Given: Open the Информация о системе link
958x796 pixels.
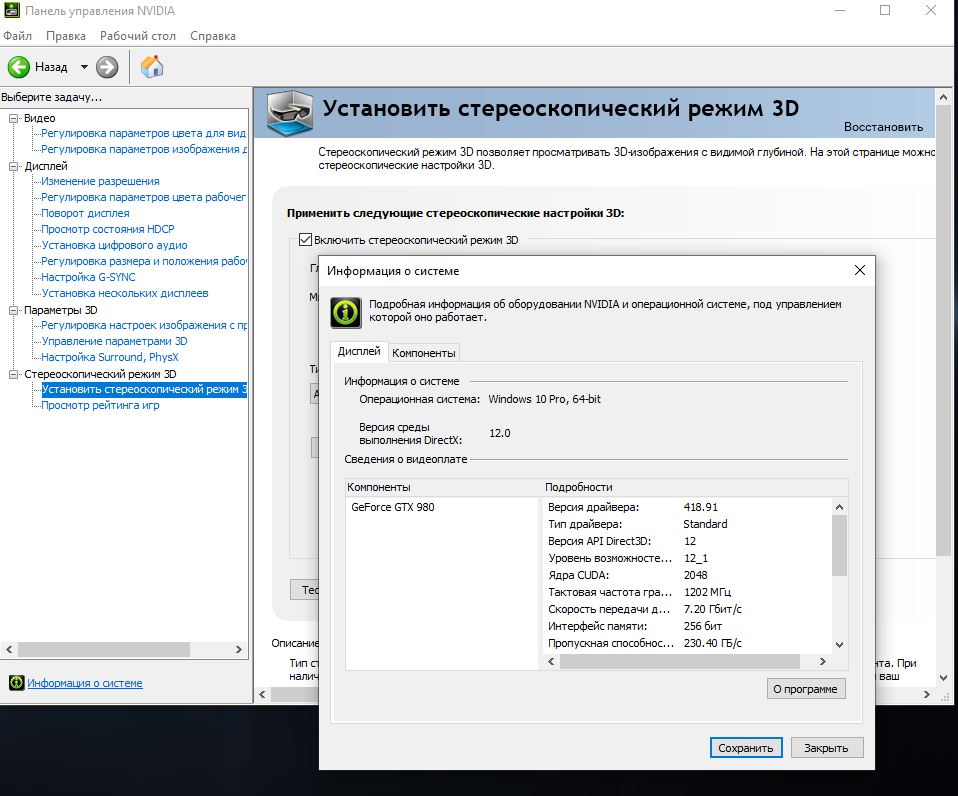Looking at the screenshot, I should coord(85,683).
